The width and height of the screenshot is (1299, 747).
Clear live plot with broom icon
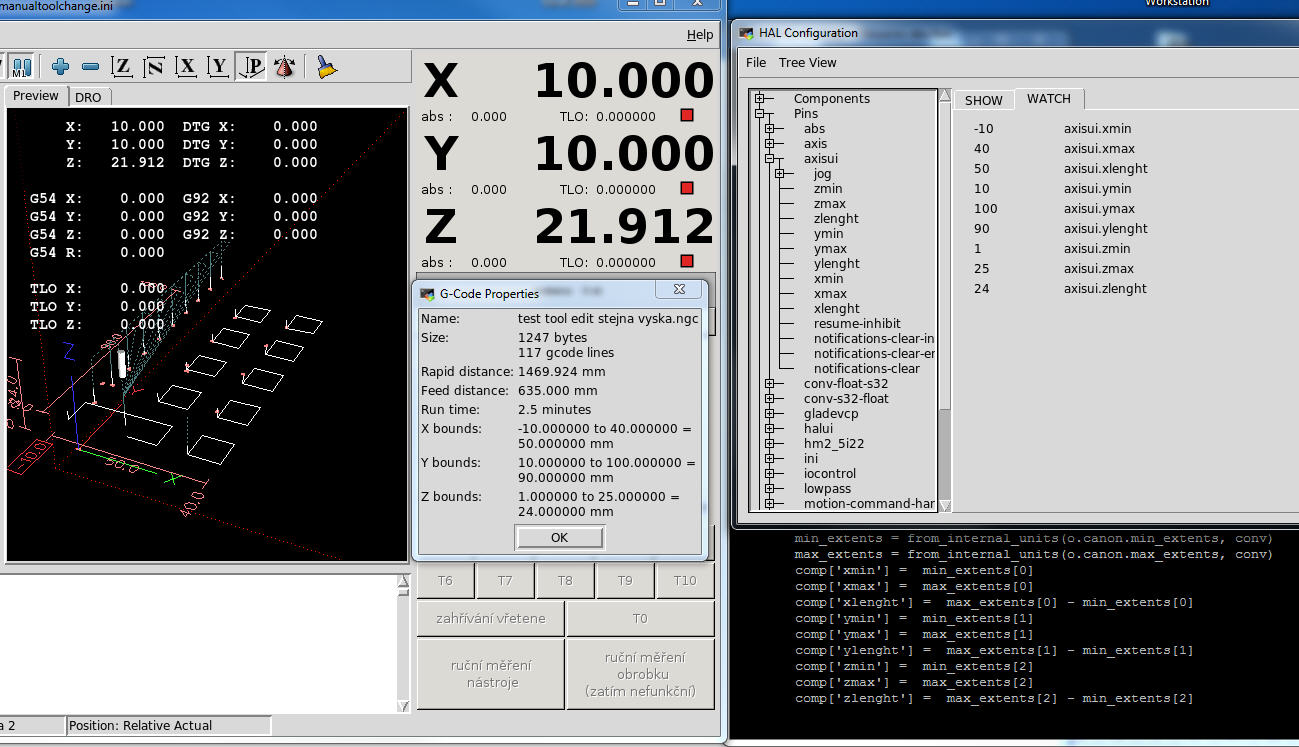326,67
